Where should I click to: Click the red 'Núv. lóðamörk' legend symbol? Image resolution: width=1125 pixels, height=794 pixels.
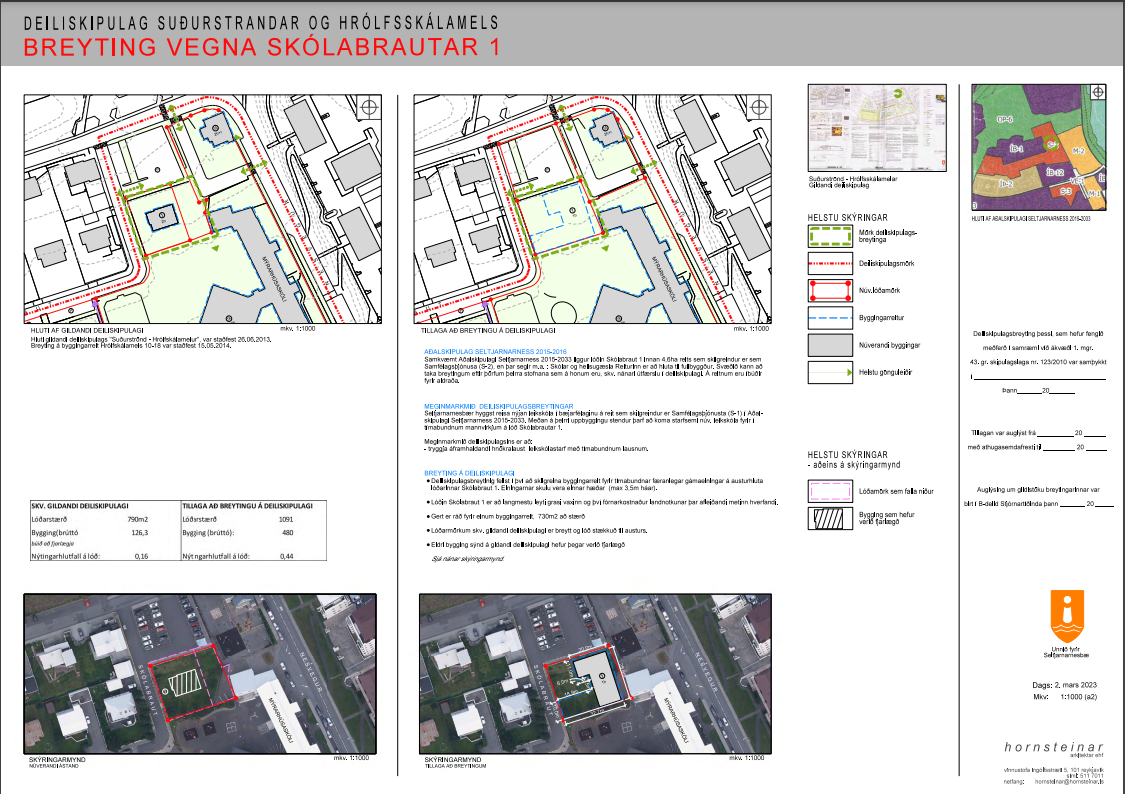point(833,291)
